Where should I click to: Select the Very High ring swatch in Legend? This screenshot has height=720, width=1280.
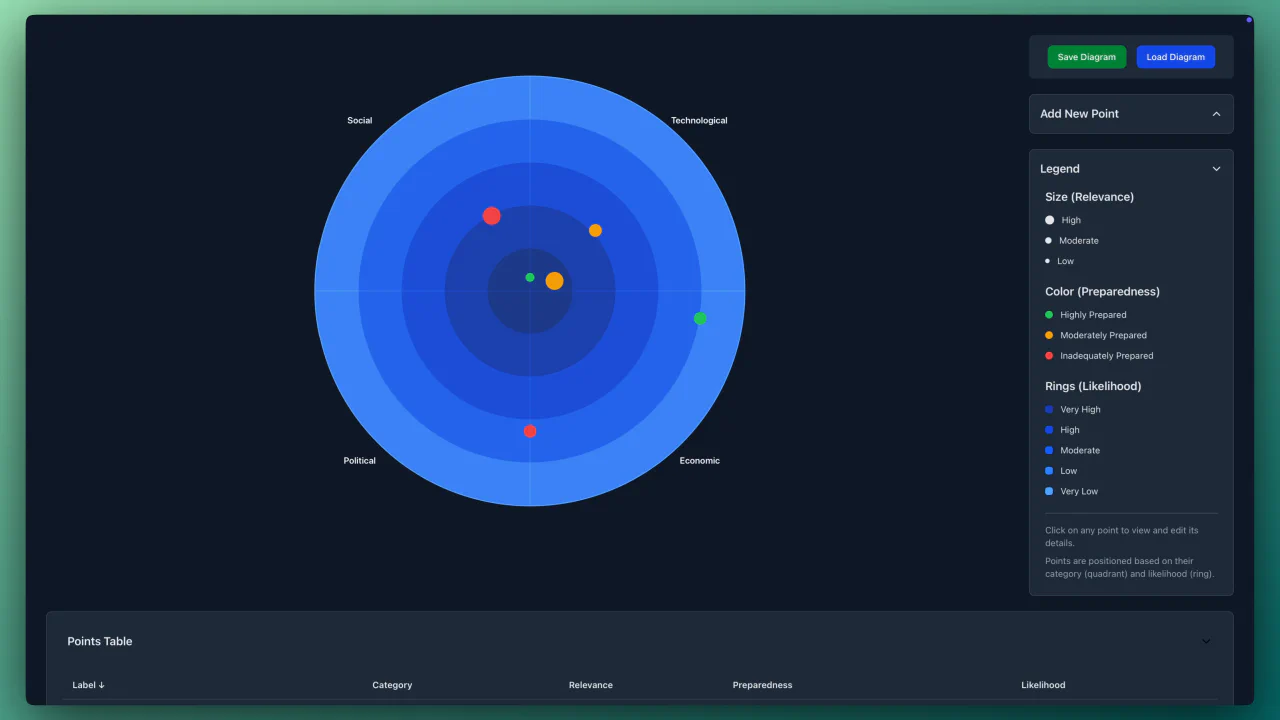point(1049,409)
